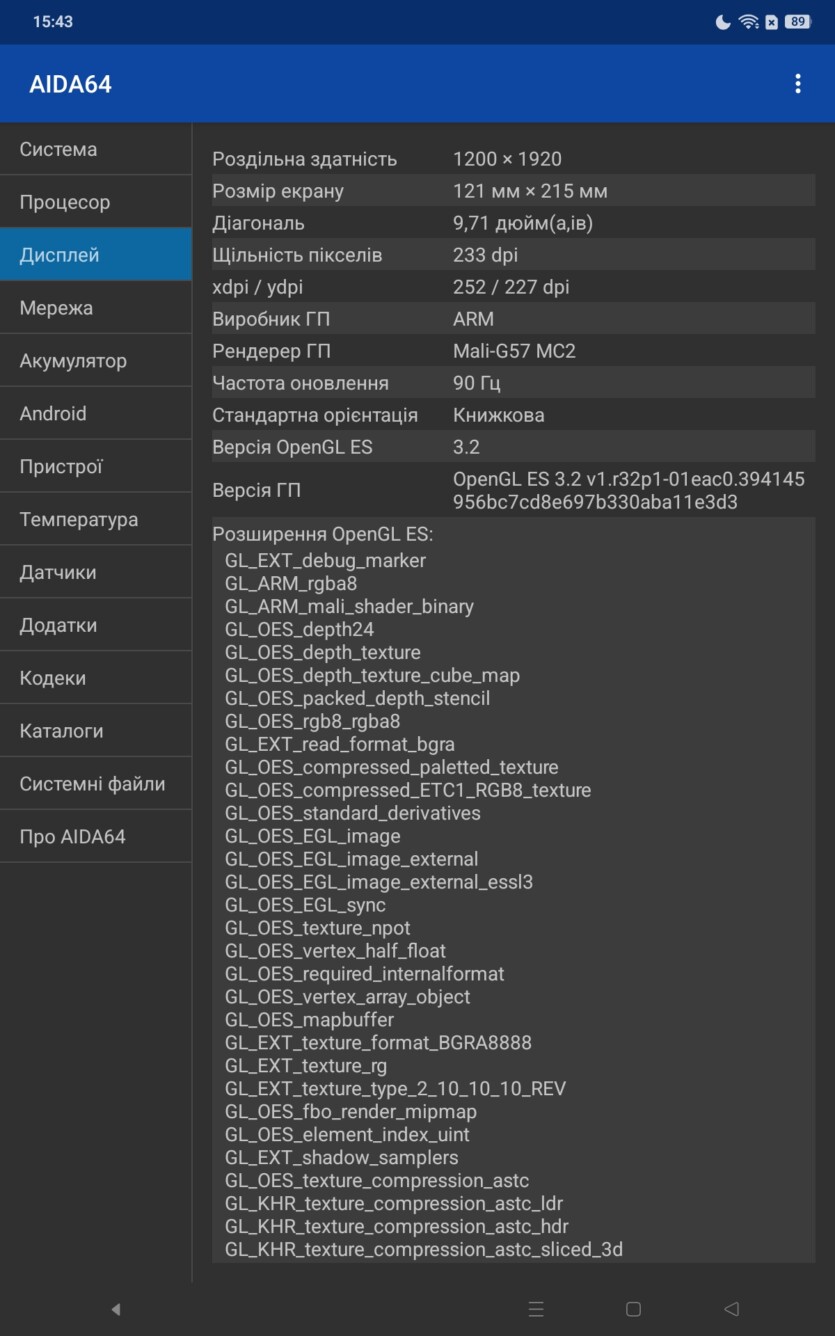Select the Версія OpenGL ES 3.2 row
The height and width of the screenshot is (1336, 835).
513,447
